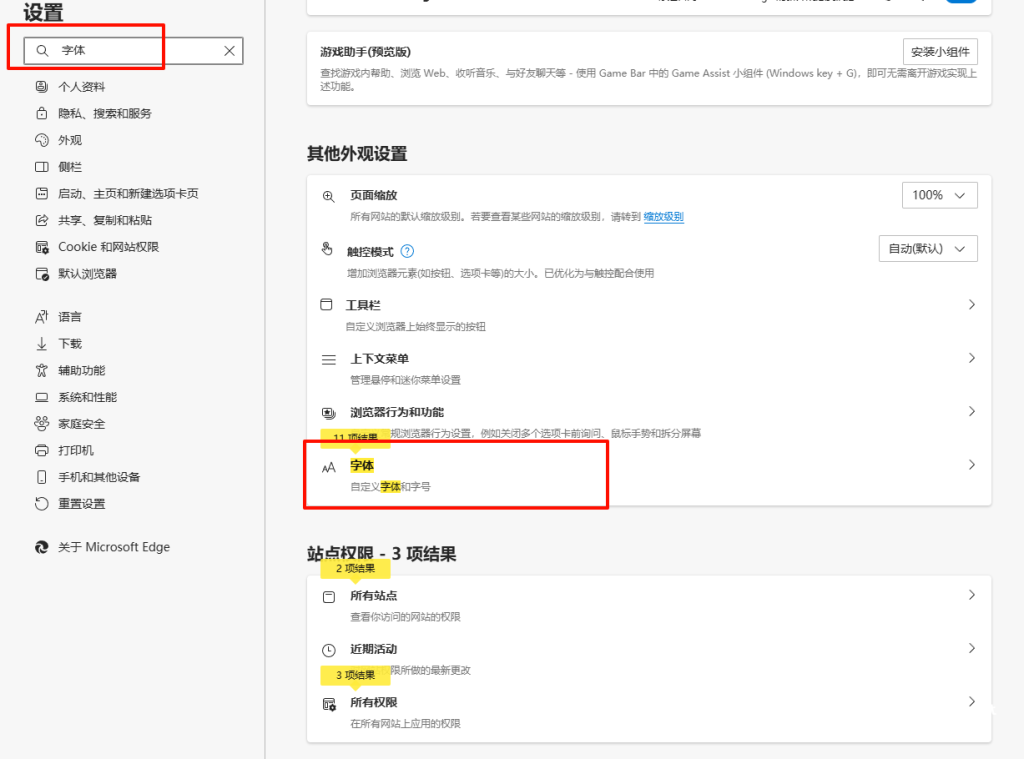1024x759 pixels.
Task: Follow the 缩放级别 link
Action: [663, 217]
